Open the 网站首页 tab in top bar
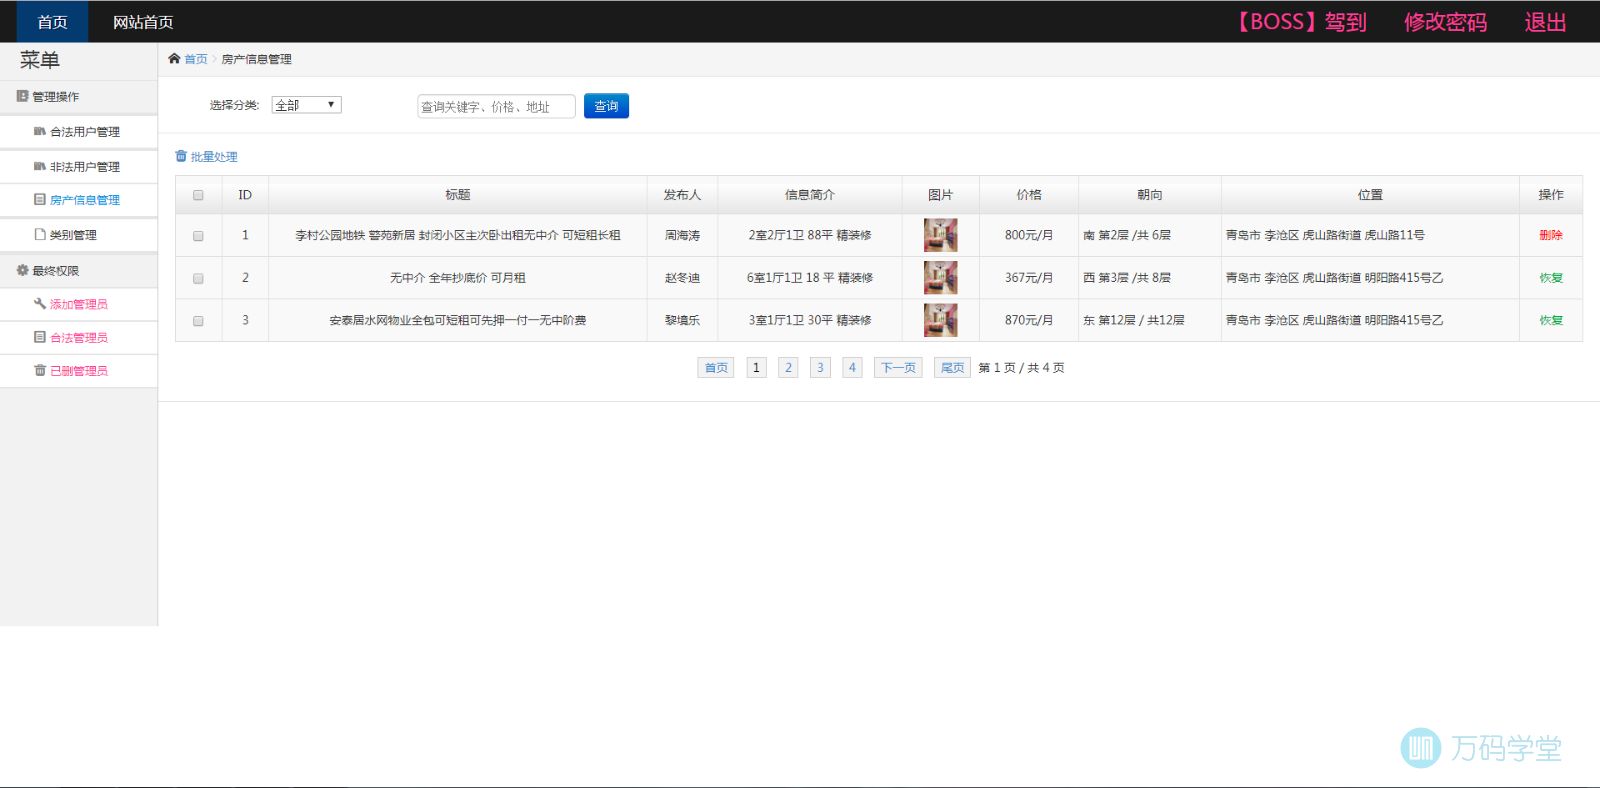 [x=143, y=22]
